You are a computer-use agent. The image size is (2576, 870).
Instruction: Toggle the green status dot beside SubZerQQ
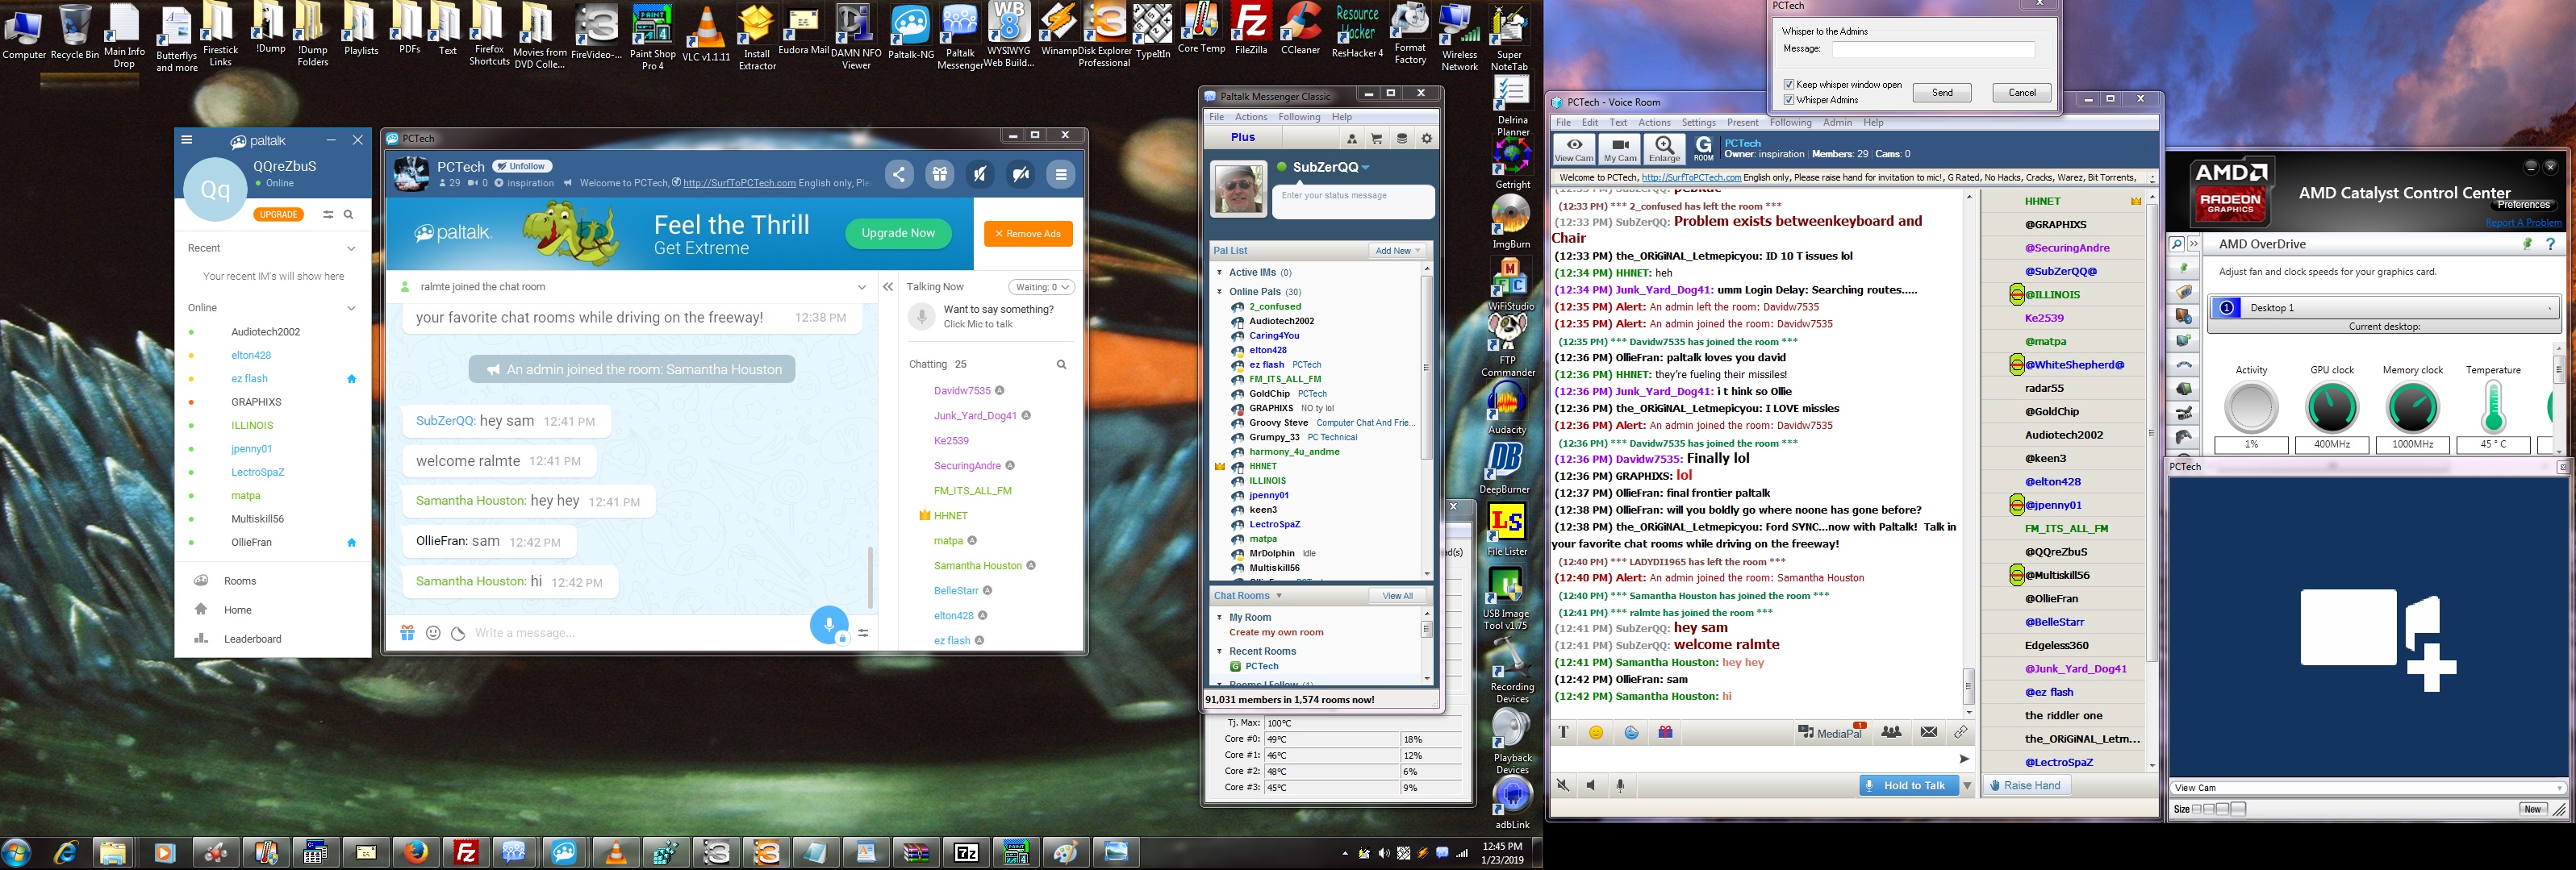[x=1282, y=167]
